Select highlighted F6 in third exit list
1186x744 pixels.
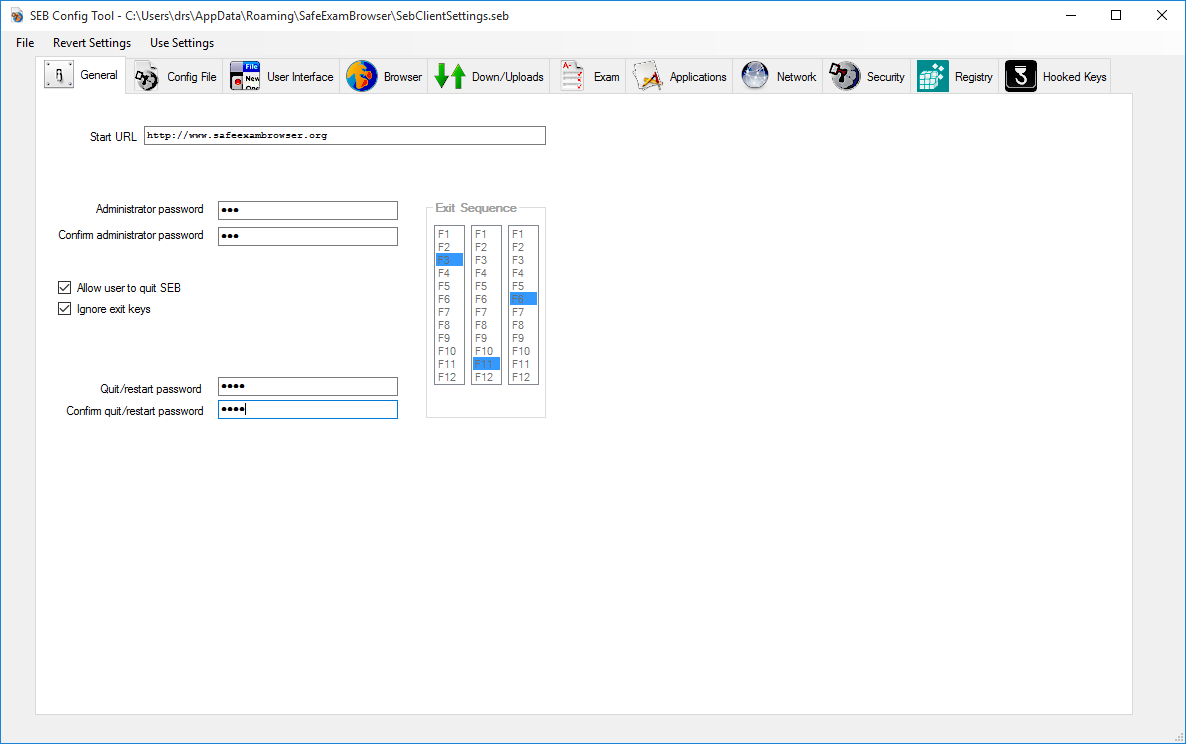(523, 299)
